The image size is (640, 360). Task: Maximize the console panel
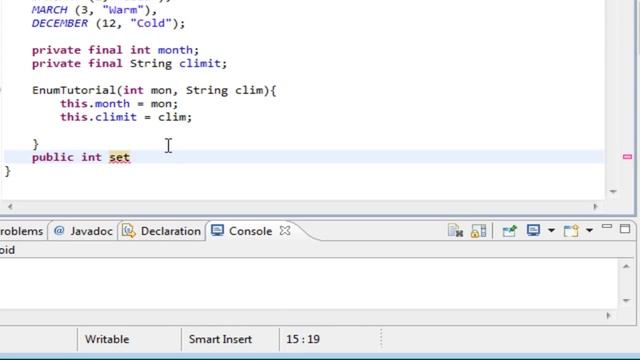625,229
